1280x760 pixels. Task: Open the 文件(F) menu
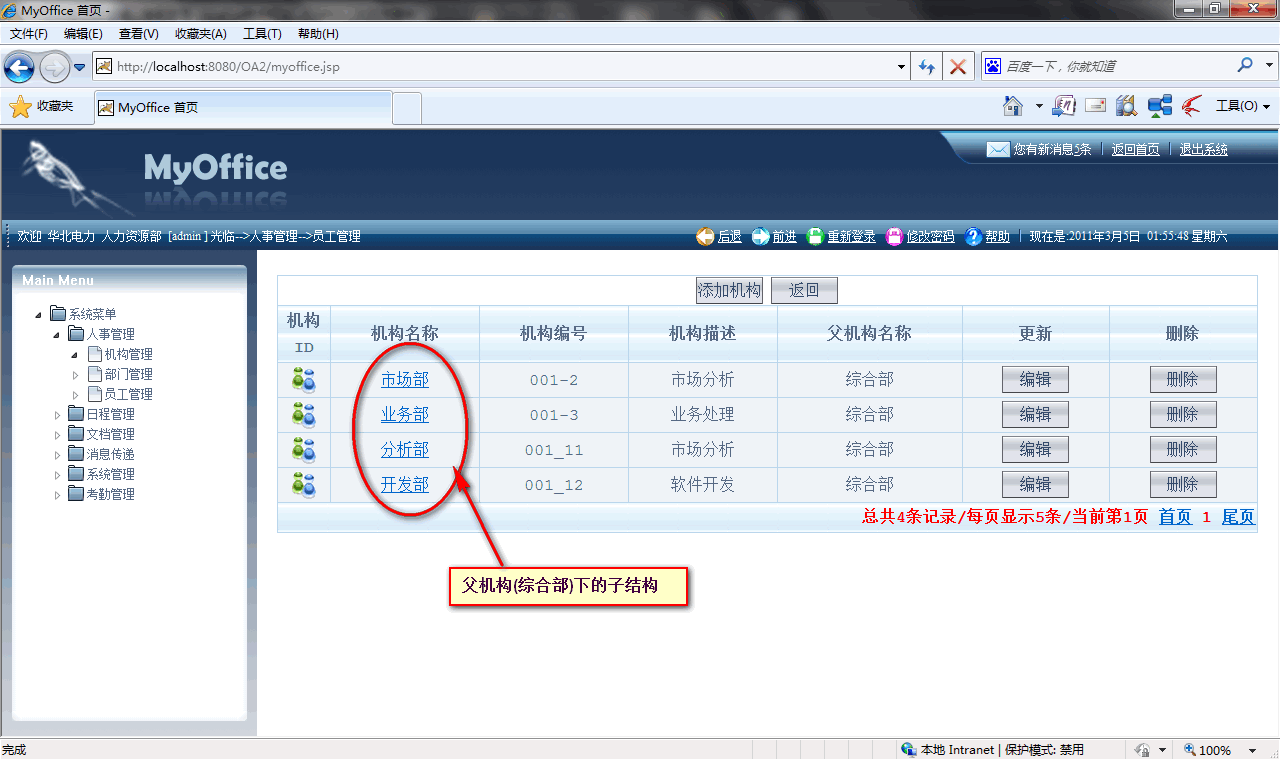(29, 34)
